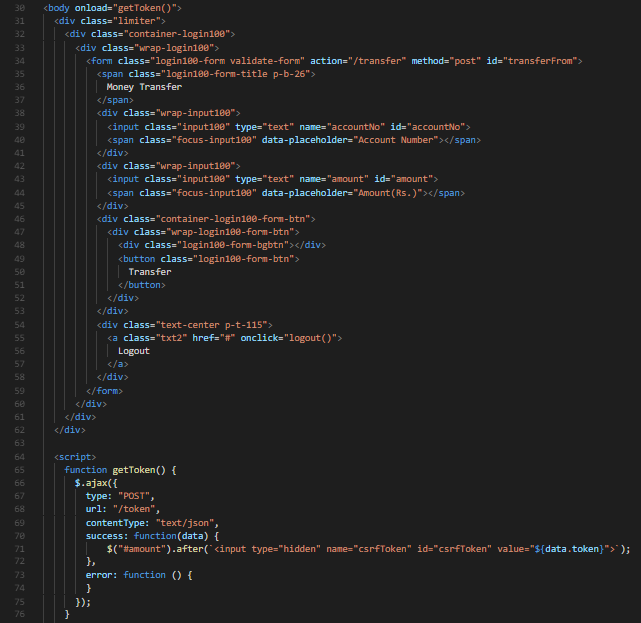Click line number 30 in the gutter

point(19,8)
